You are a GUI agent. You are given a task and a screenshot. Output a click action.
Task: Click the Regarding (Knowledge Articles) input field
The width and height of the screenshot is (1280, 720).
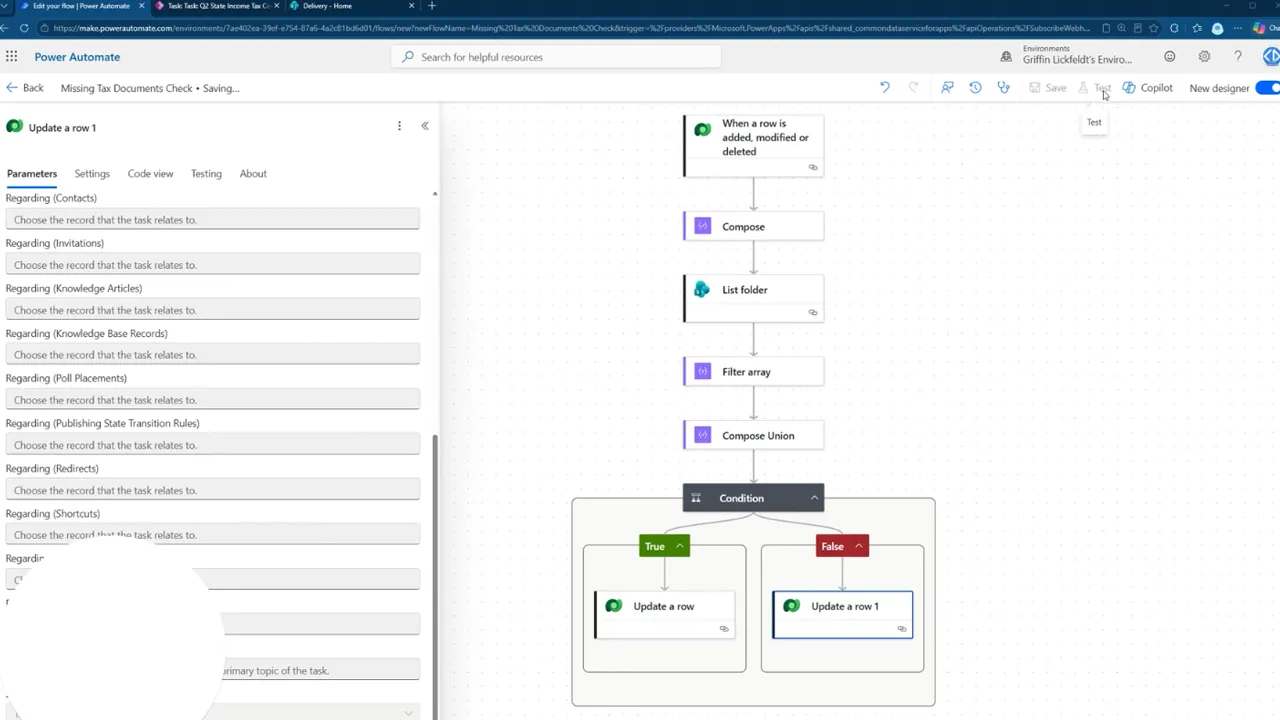(x=213, y=310)
